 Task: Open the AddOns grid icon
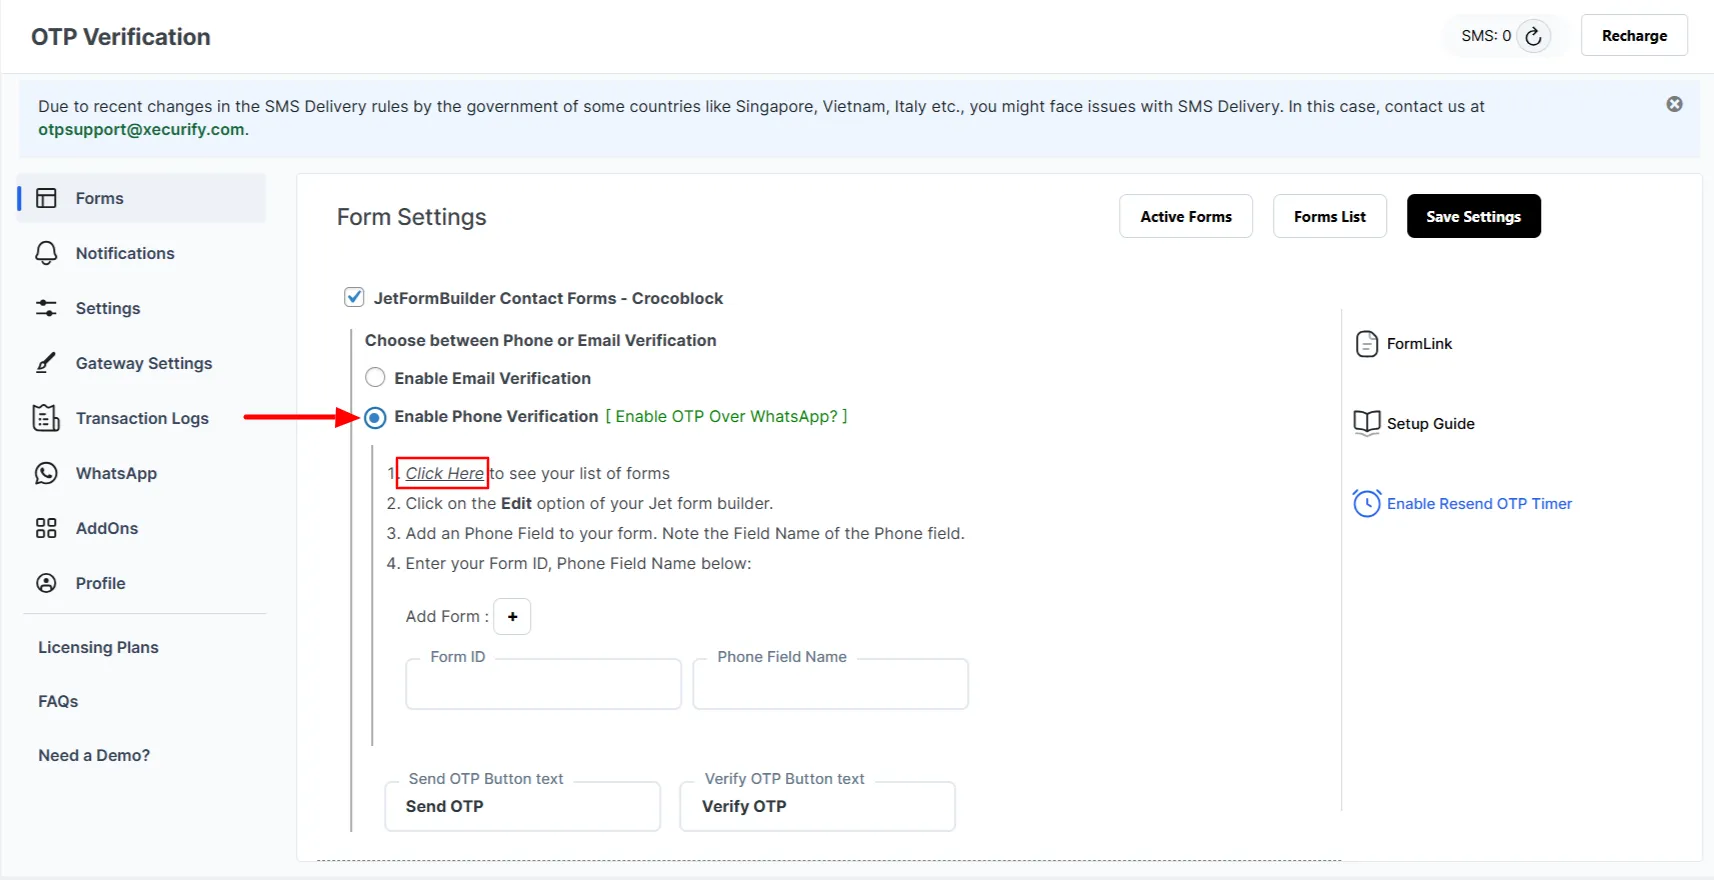tap(46, 528)
